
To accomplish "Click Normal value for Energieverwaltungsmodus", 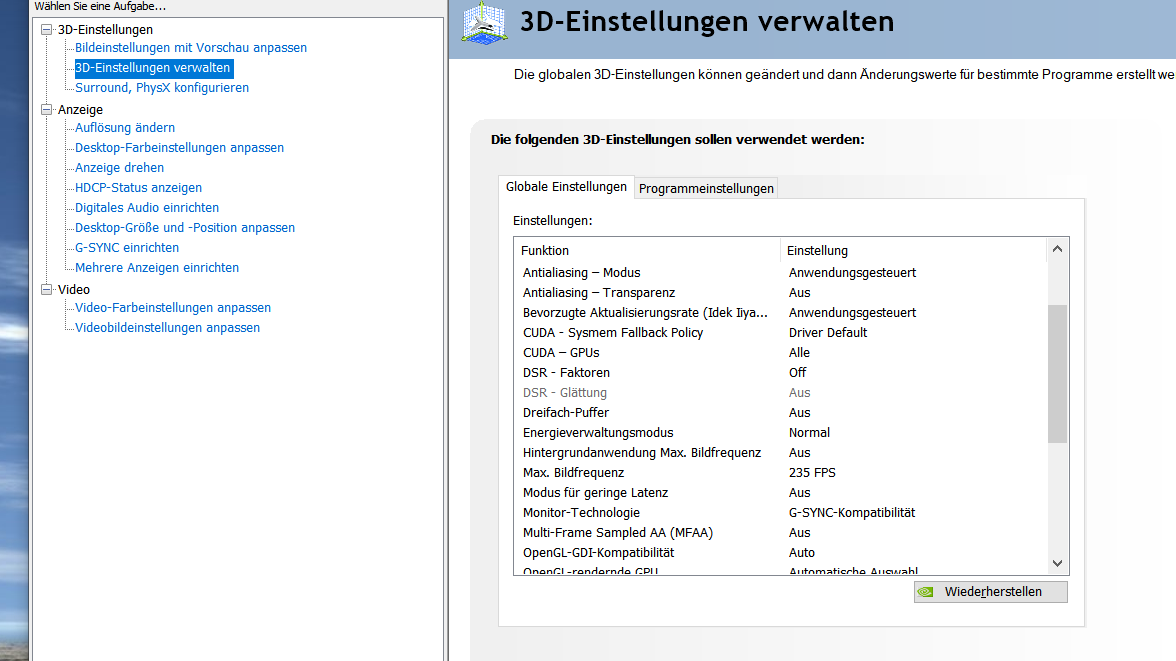I will [809, 433].
